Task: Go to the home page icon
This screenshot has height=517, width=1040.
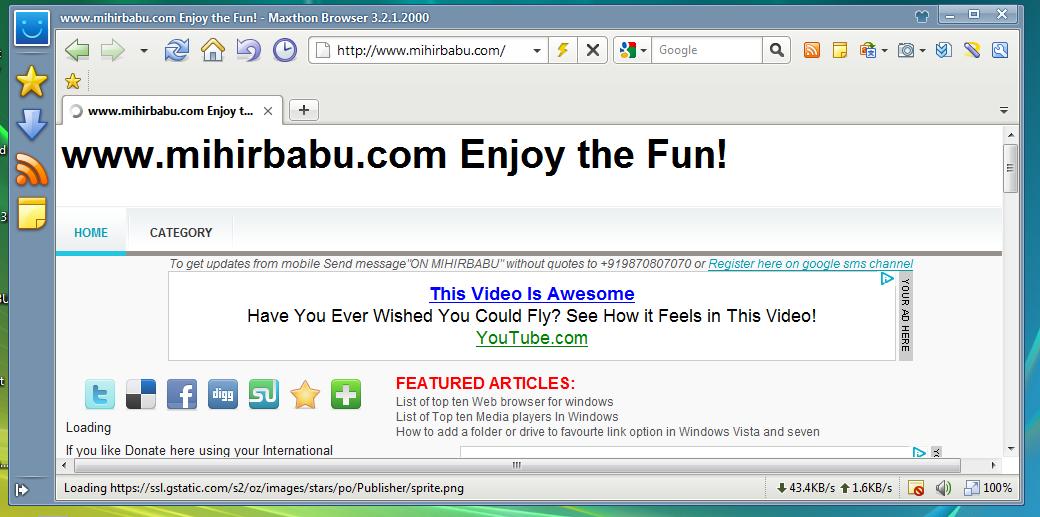Action: click(213, 50)
